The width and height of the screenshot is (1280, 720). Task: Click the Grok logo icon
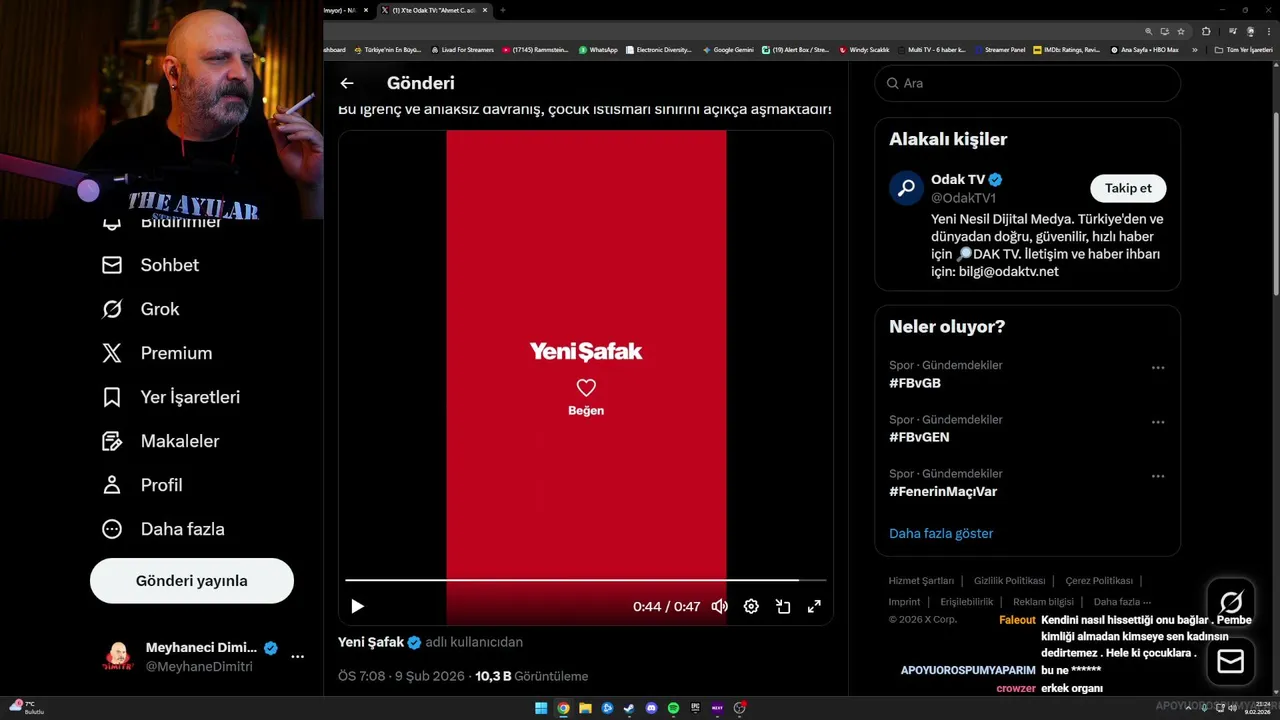(x=112, y=309)
